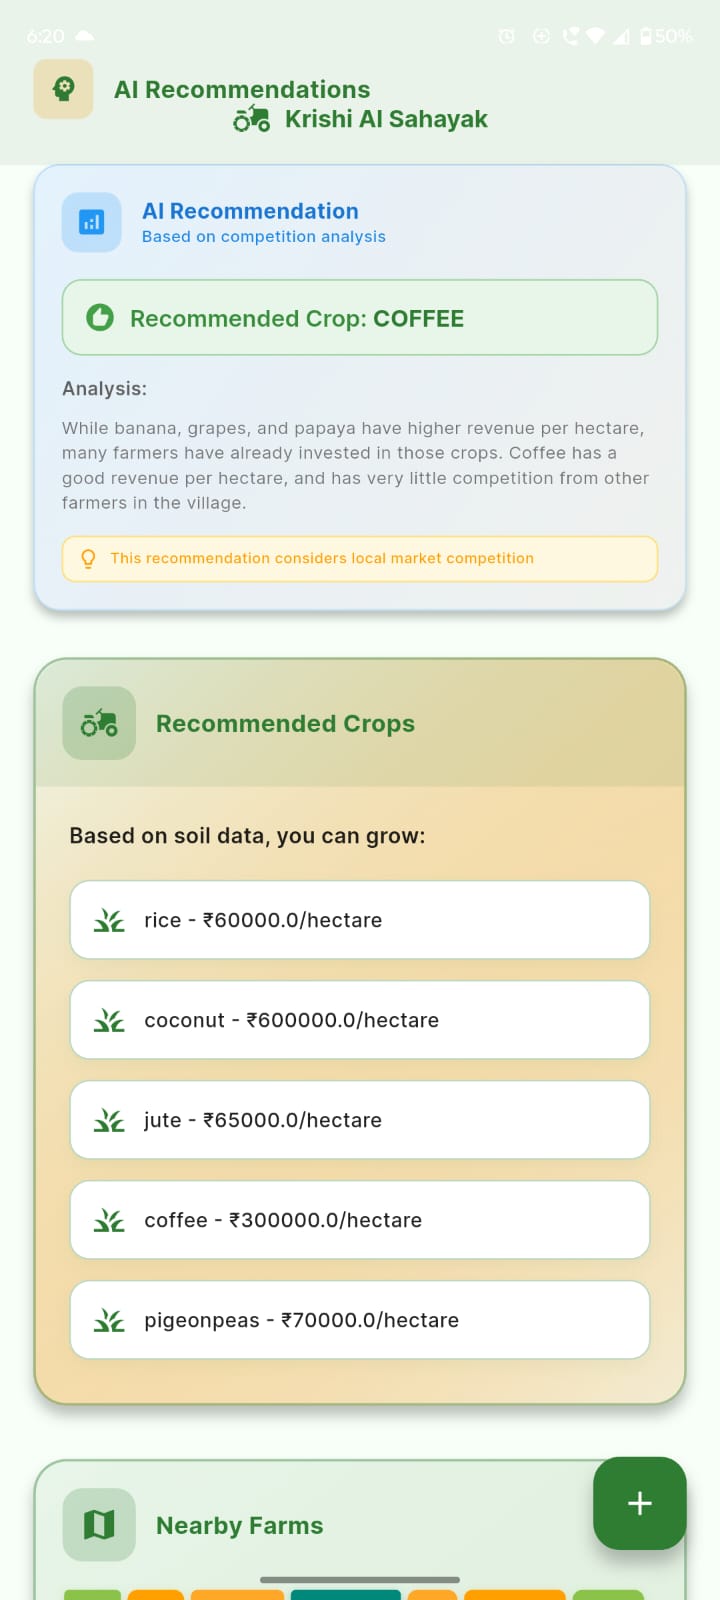720x1600 pixels.
Task: Click the Recommended Crop: COFFEE banner
Action: tap(360, 318)
